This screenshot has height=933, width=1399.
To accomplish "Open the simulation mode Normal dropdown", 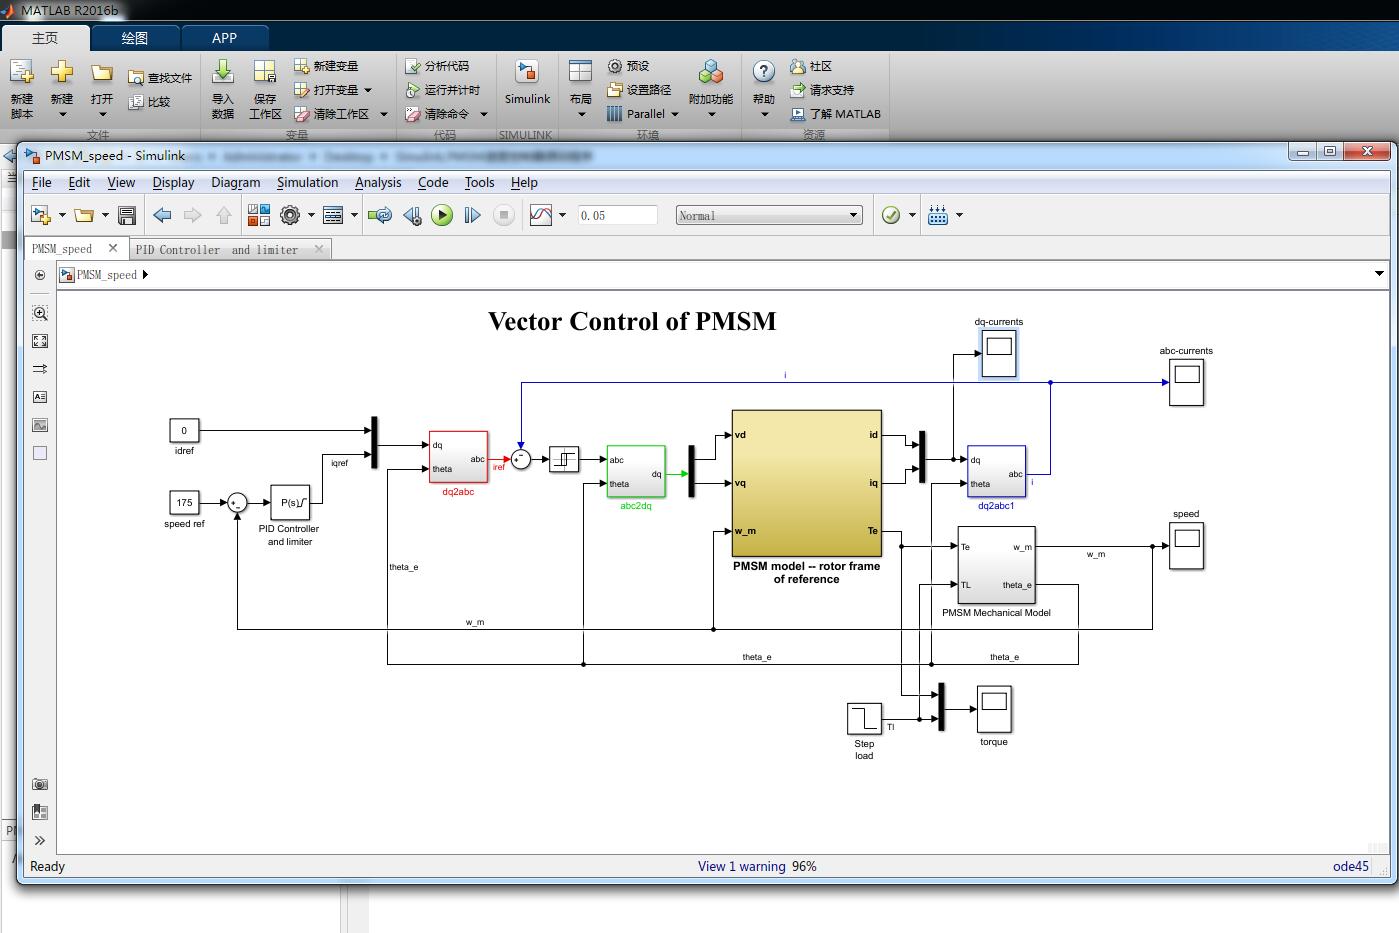I will pos(769,215).
